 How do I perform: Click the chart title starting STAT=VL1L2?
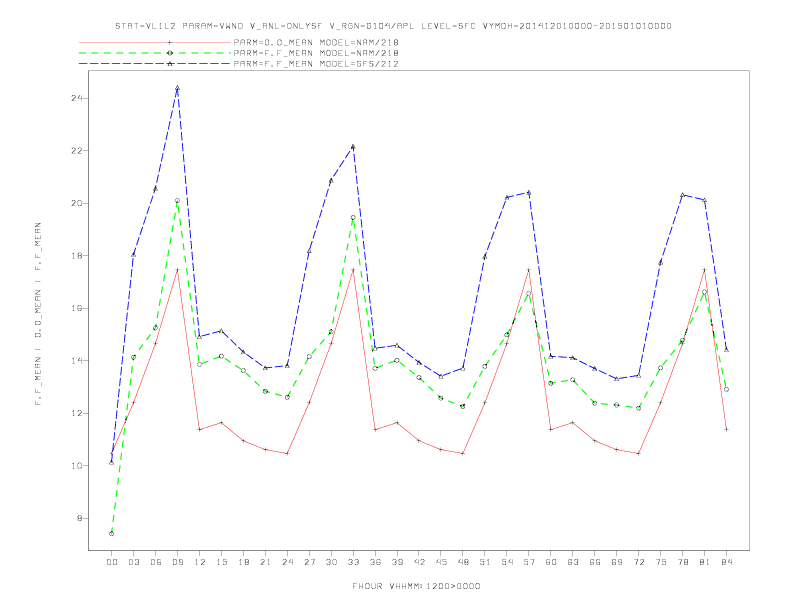[x=393, y=26]
